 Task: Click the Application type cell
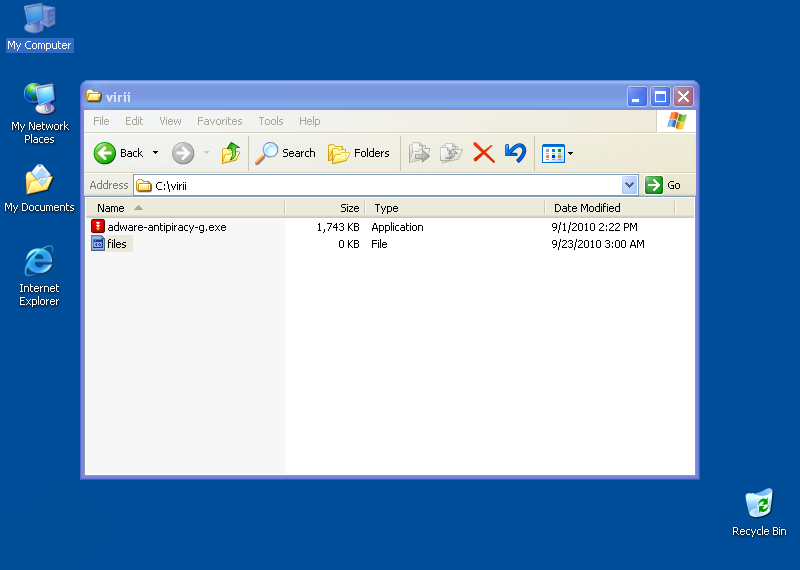pos(397,227)
